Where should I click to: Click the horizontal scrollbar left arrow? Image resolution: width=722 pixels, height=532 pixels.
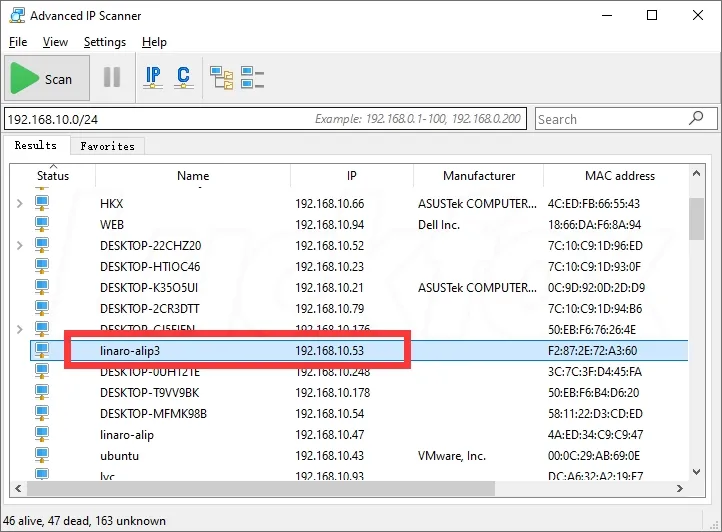point(18,488)
